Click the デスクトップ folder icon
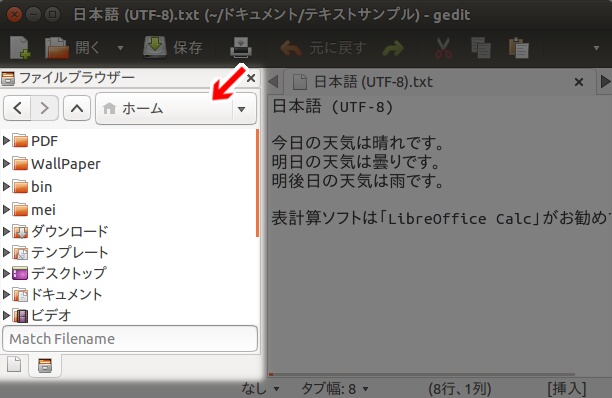The height and width of the screenshot is (398, 612). pos(20,274)
